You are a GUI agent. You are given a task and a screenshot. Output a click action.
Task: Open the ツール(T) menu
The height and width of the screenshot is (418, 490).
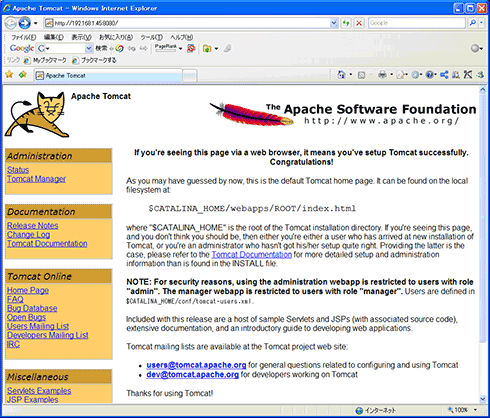tap(151, 37)
